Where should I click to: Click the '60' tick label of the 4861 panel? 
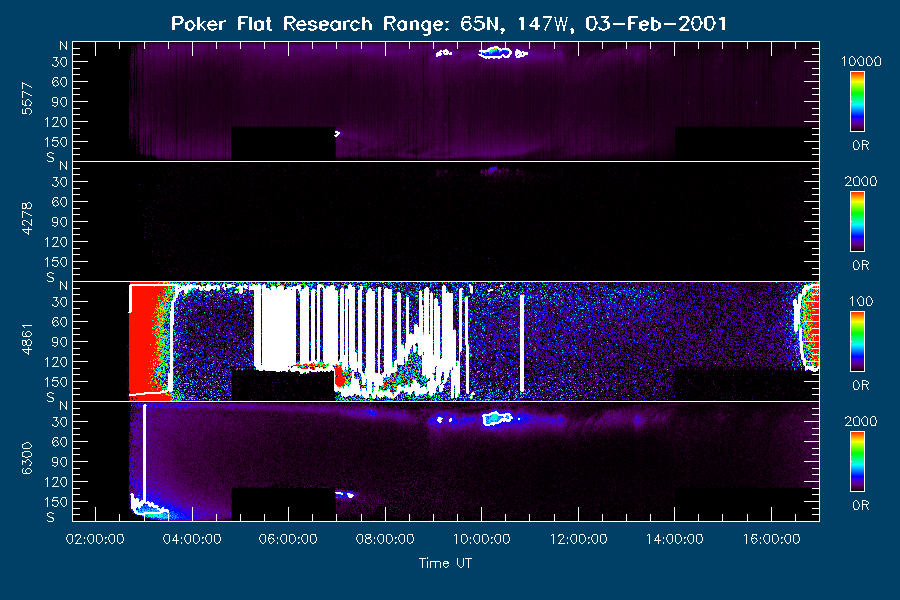(x=59, y=322)
